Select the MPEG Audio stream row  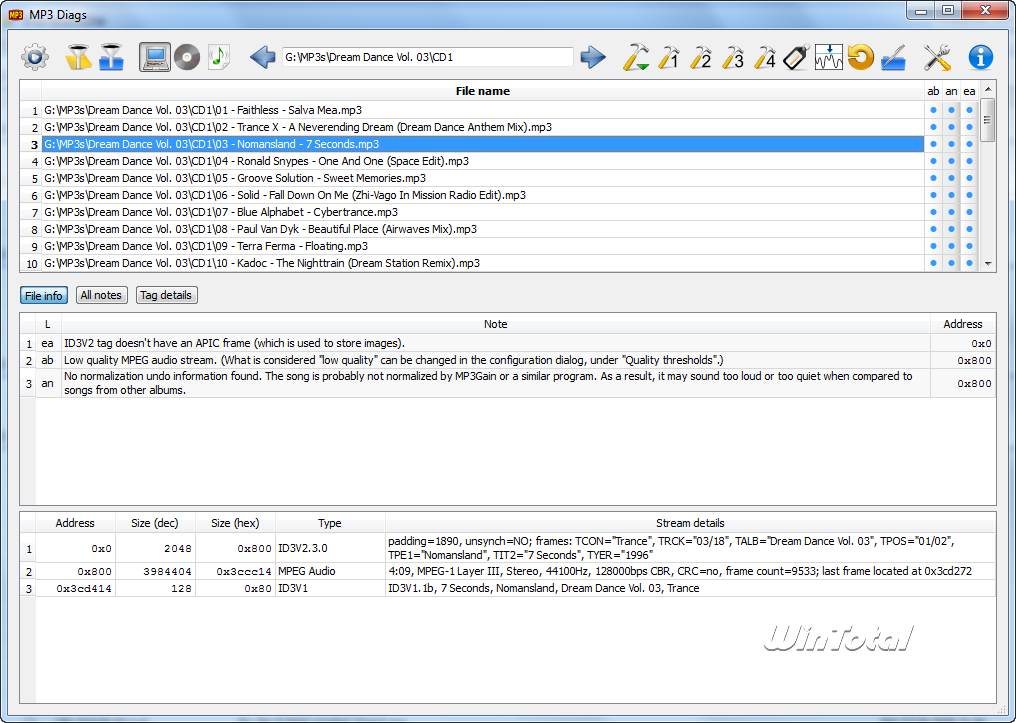(x=515, y=571)
